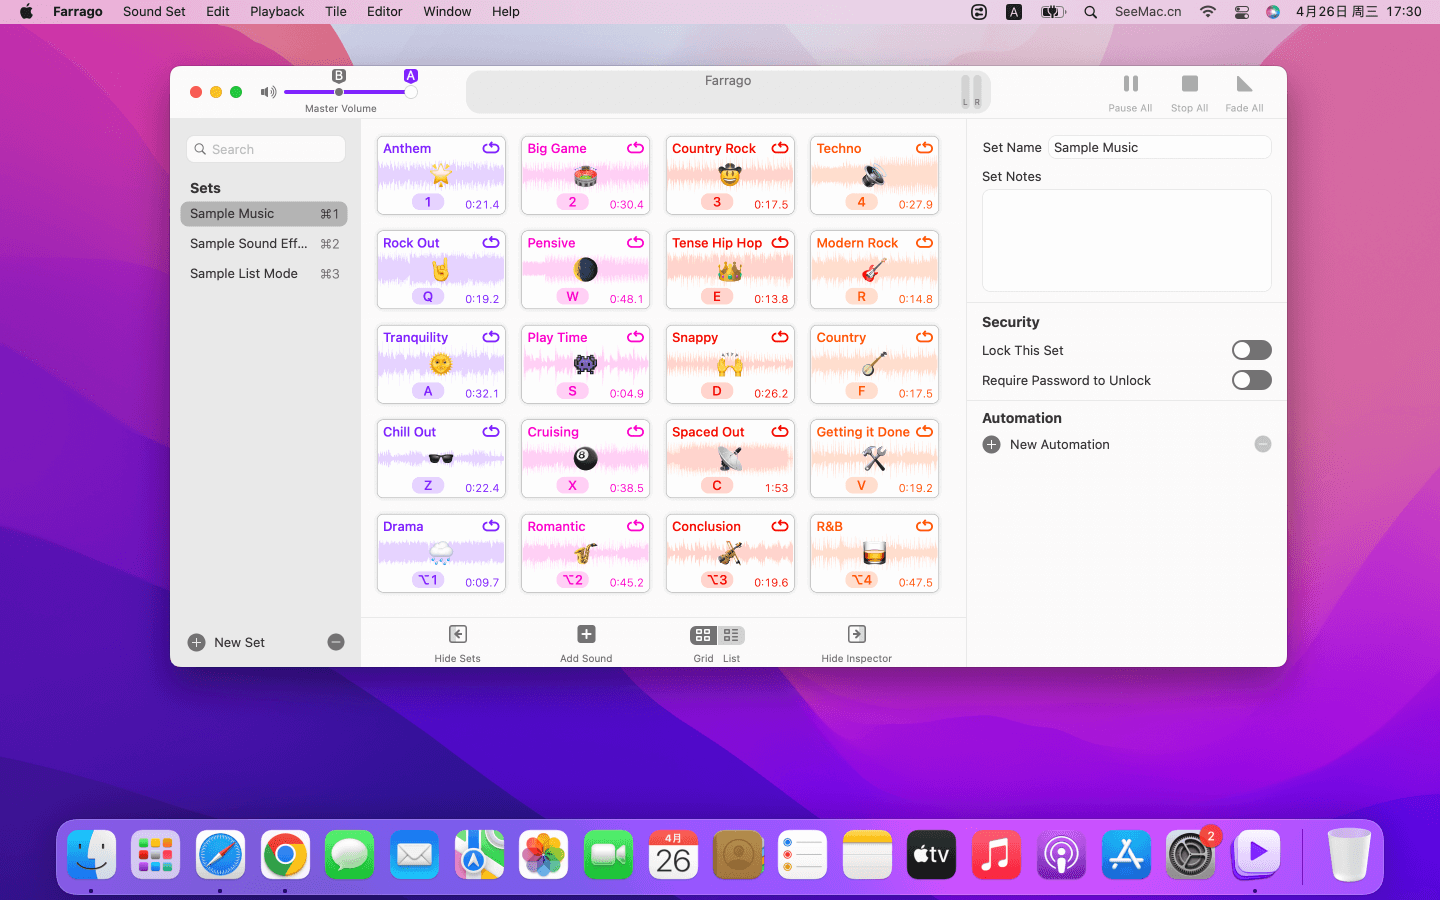The height and width of the screenshot is (900, 1440).
Task: Click New Automation label
Action: click(1059, 445)
